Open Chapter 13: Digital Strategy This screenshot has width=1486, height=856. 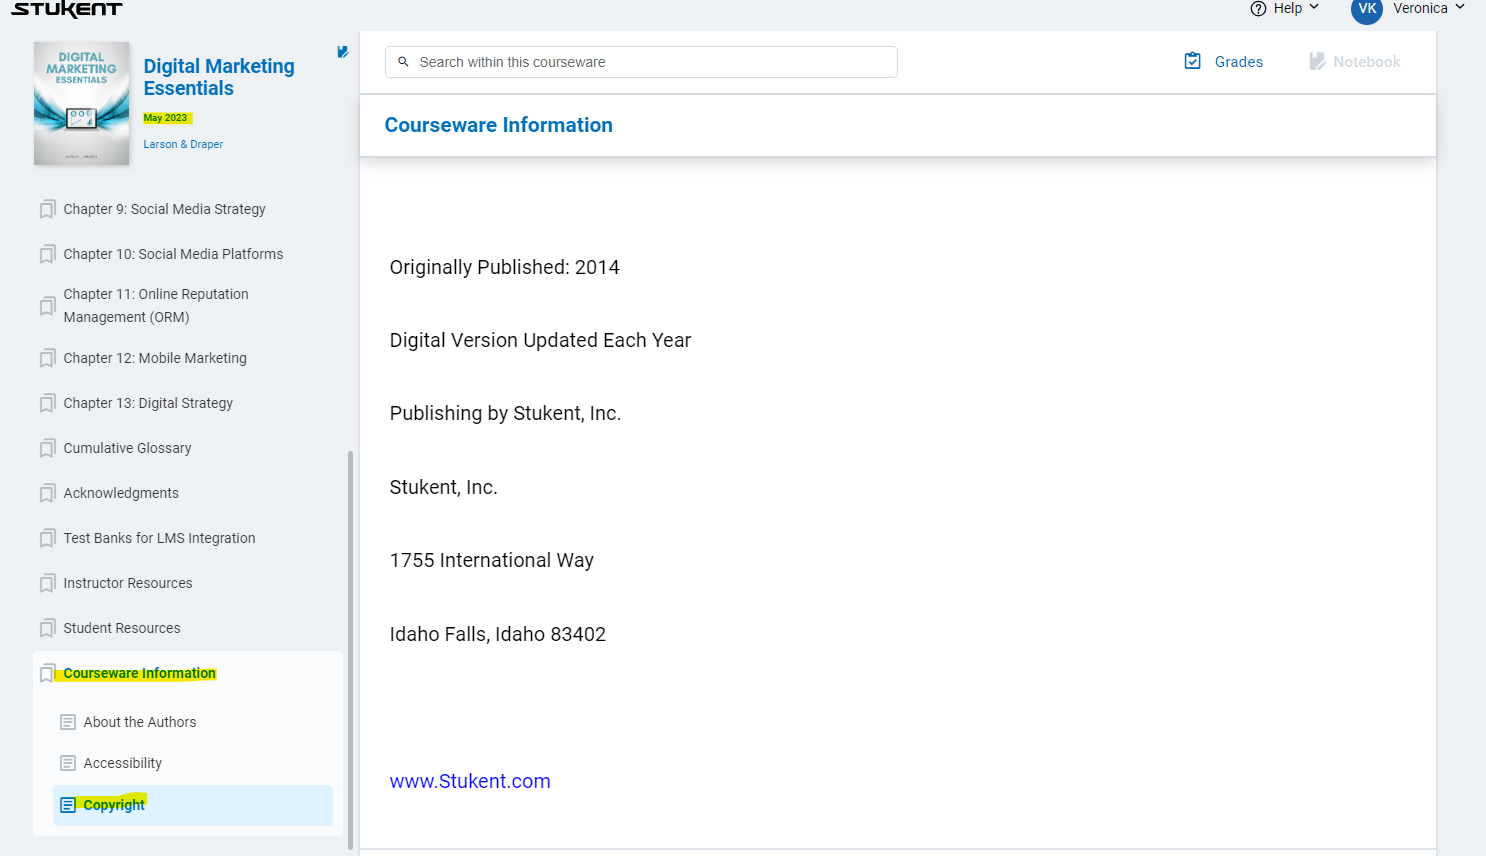[x=148, y=403]
